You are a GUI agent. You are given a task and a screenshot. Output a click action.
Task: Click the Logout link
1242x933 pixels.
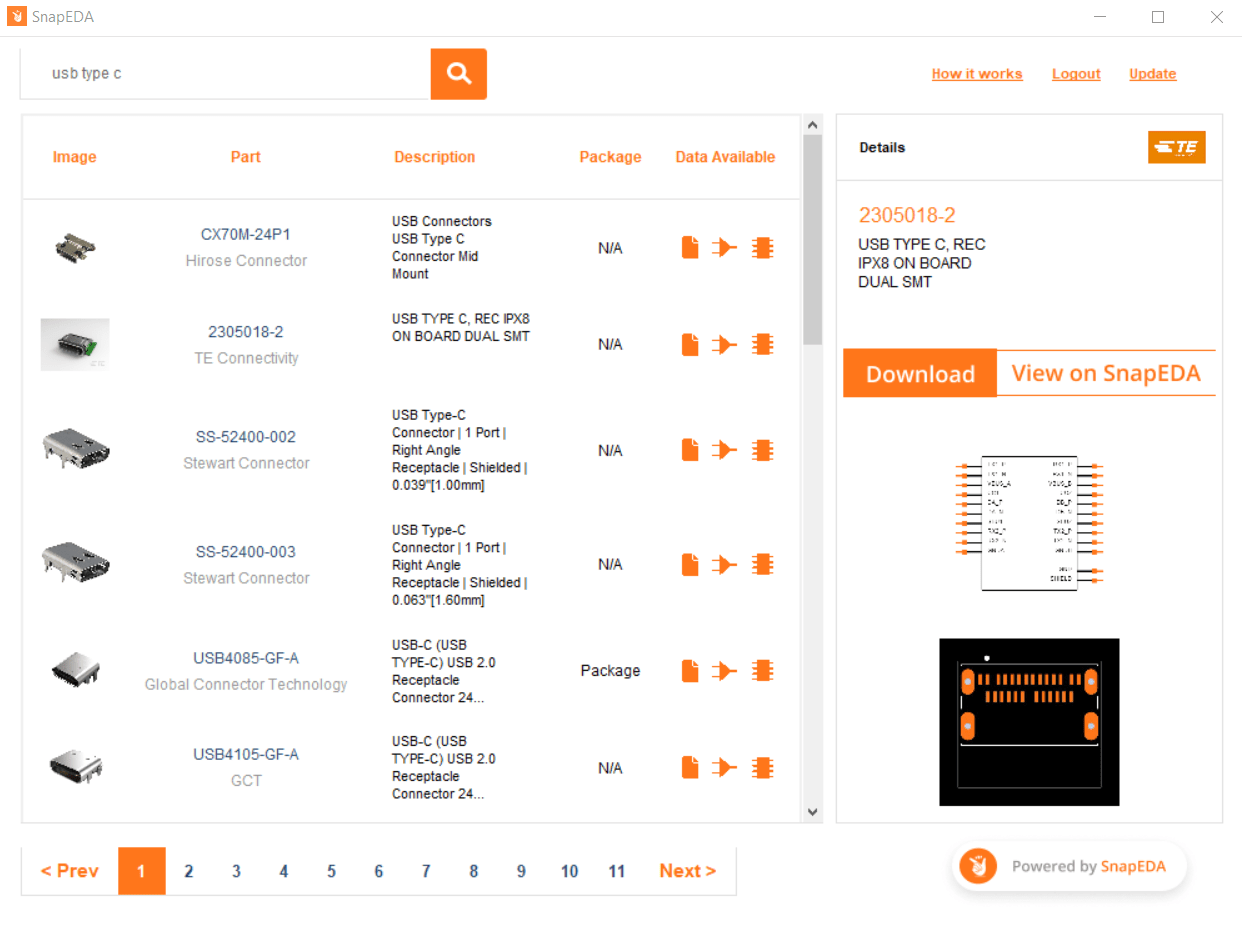pyautogui.click(x=1076, y=73)
